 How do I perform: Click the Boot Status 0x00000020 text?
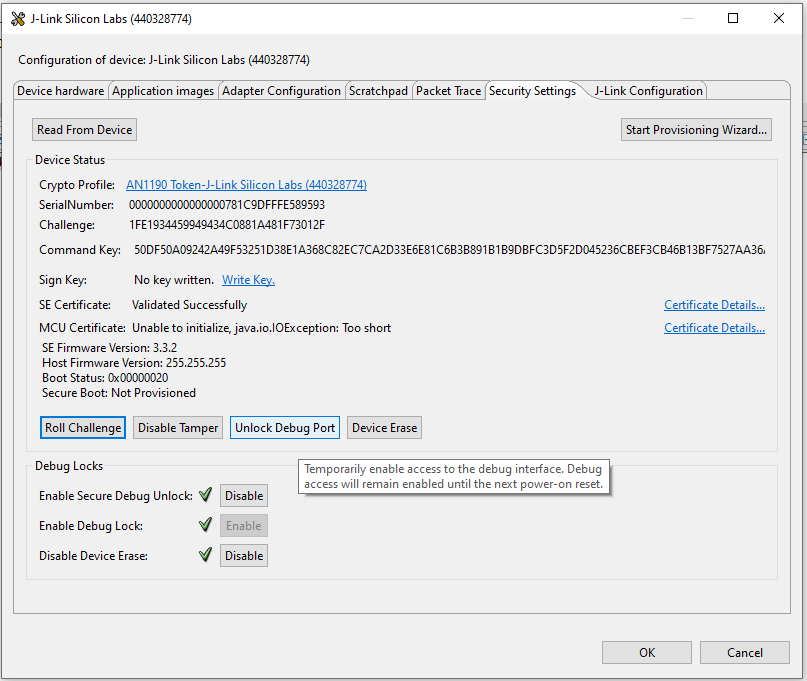click(105, 378)
